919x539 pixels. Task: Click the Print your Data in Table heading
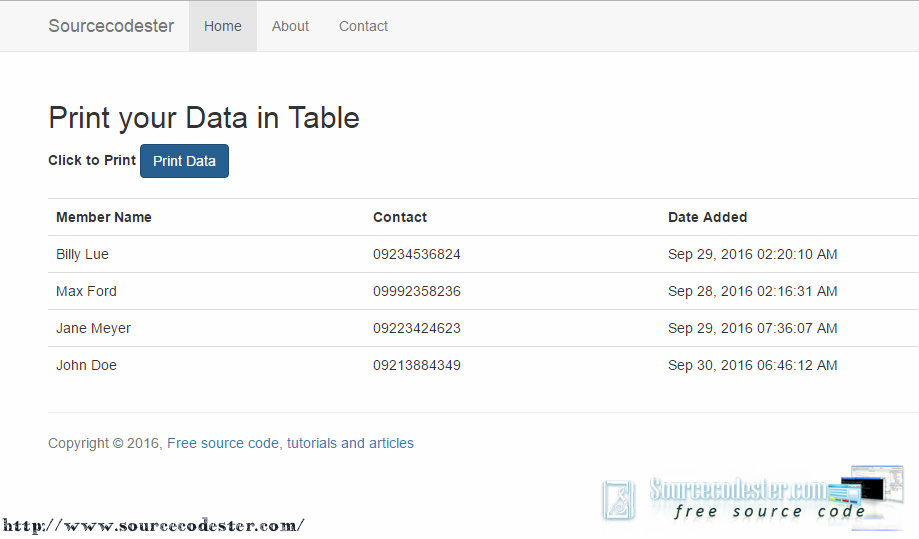(204, 118)
